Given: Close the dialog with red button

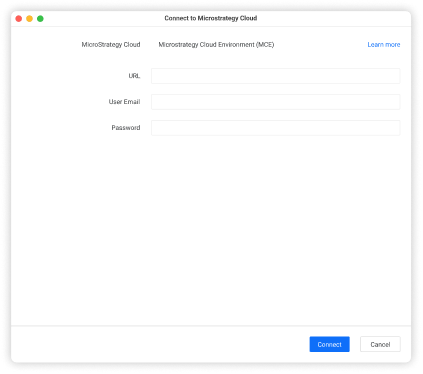Looking at the screenshot, I should pos(19,19).
